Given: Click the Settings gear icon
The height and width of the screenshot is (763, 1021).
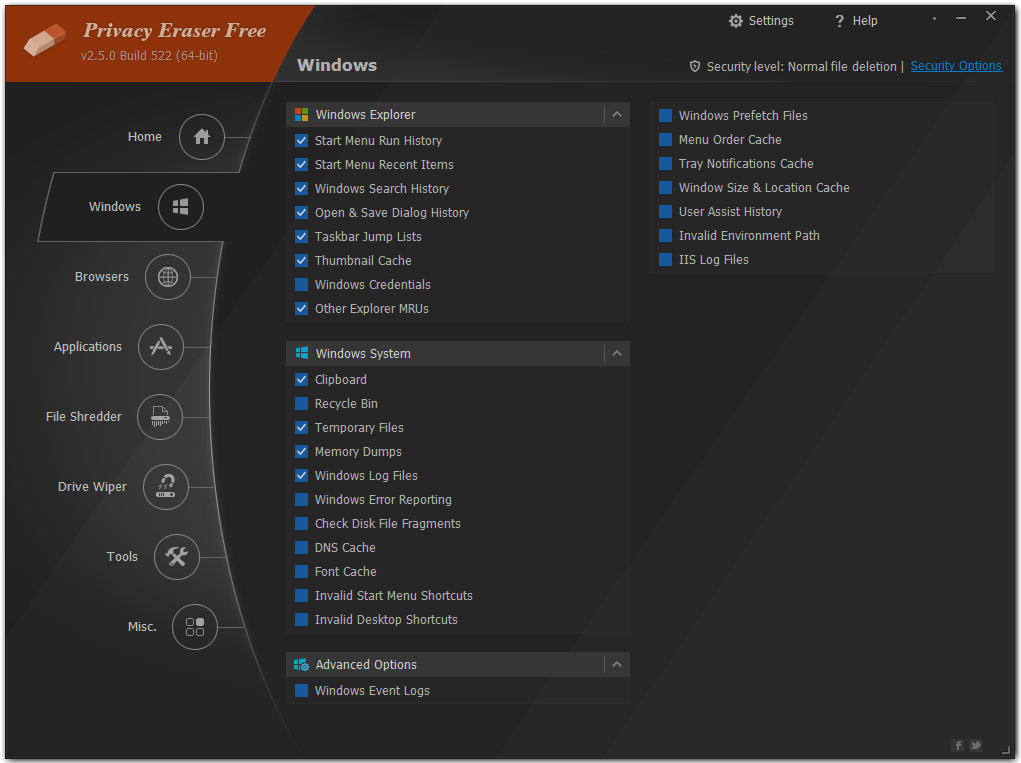Looking at the screenshot, I should pyautogui.click(x=736, y=21).
